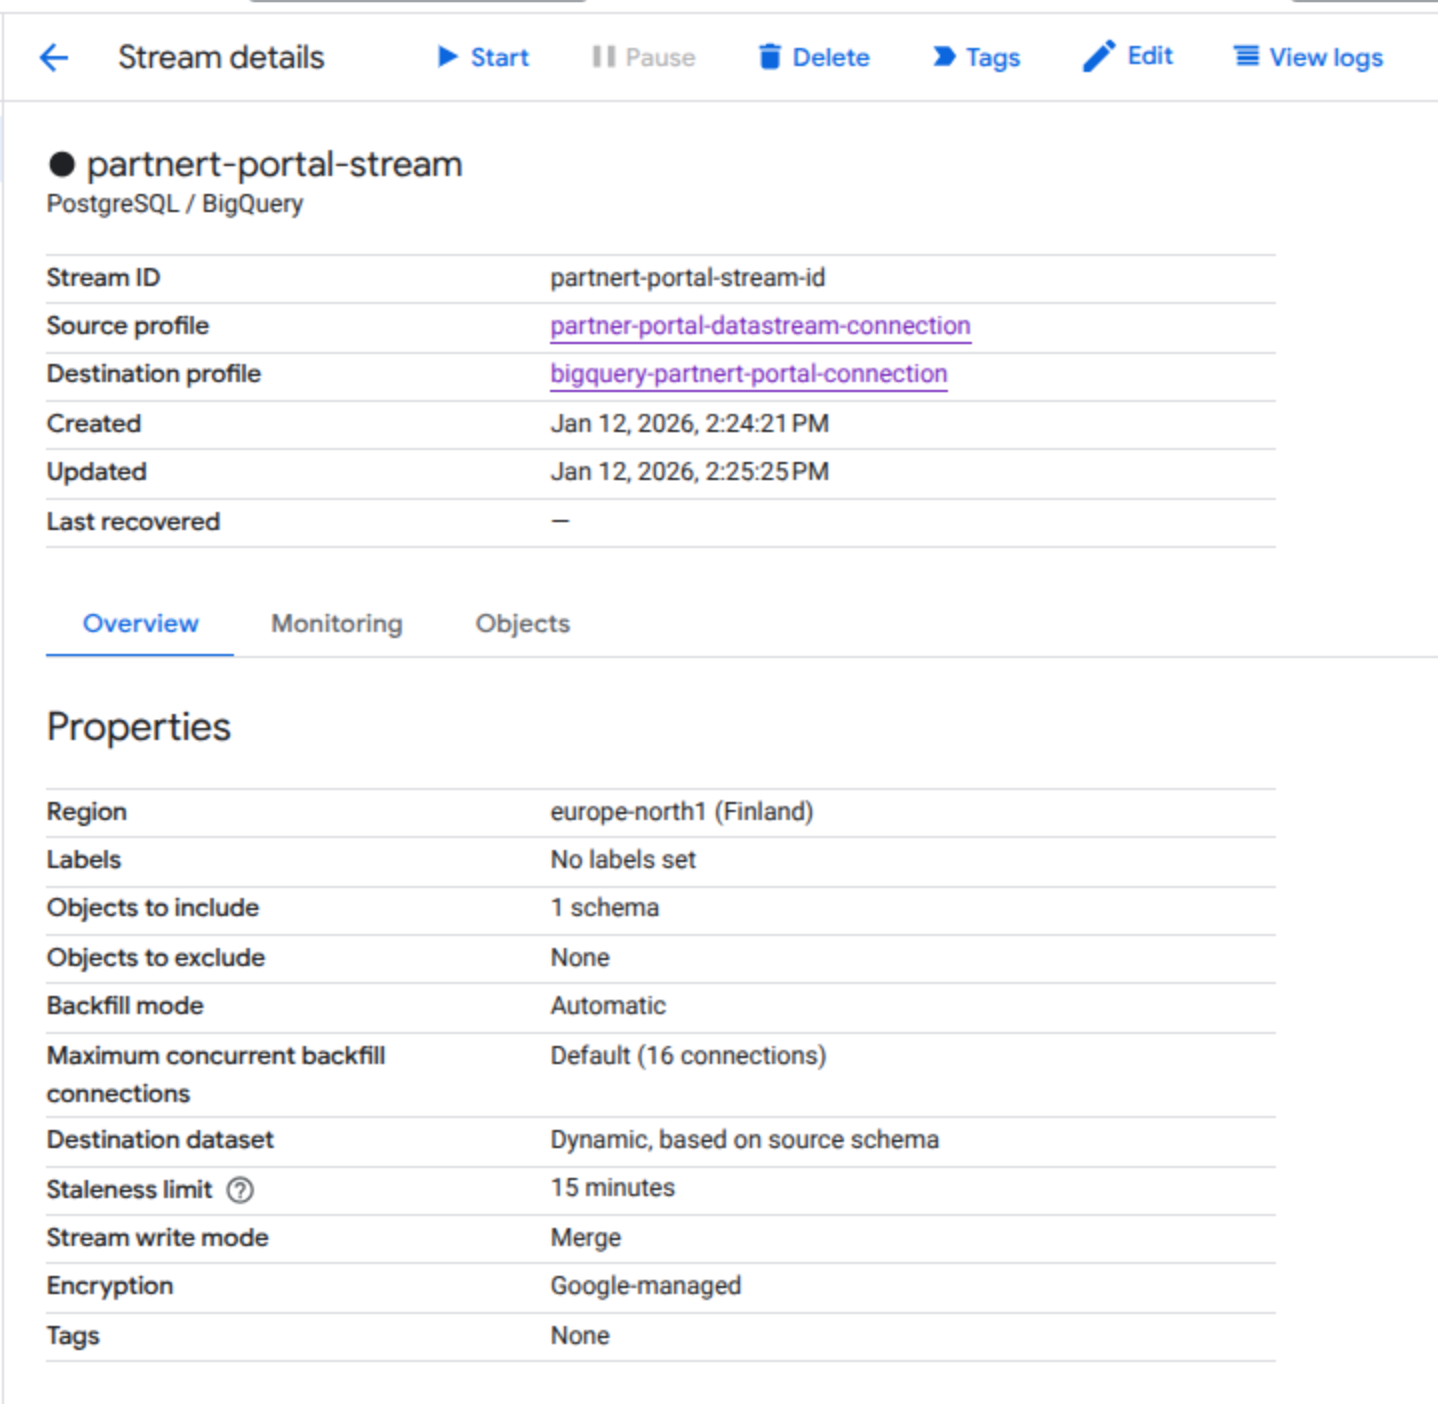Click the Tags row label in Properties
The image size is (1438, 1404).
73,1336
